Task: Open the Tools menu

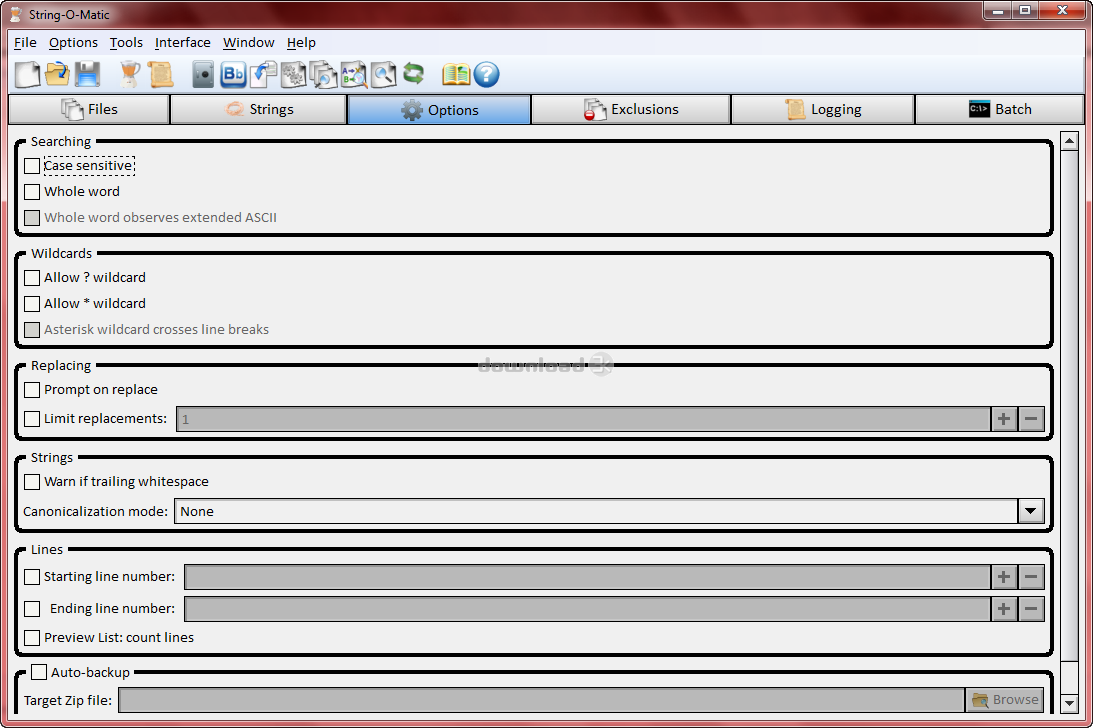Action: coord(126,43)
